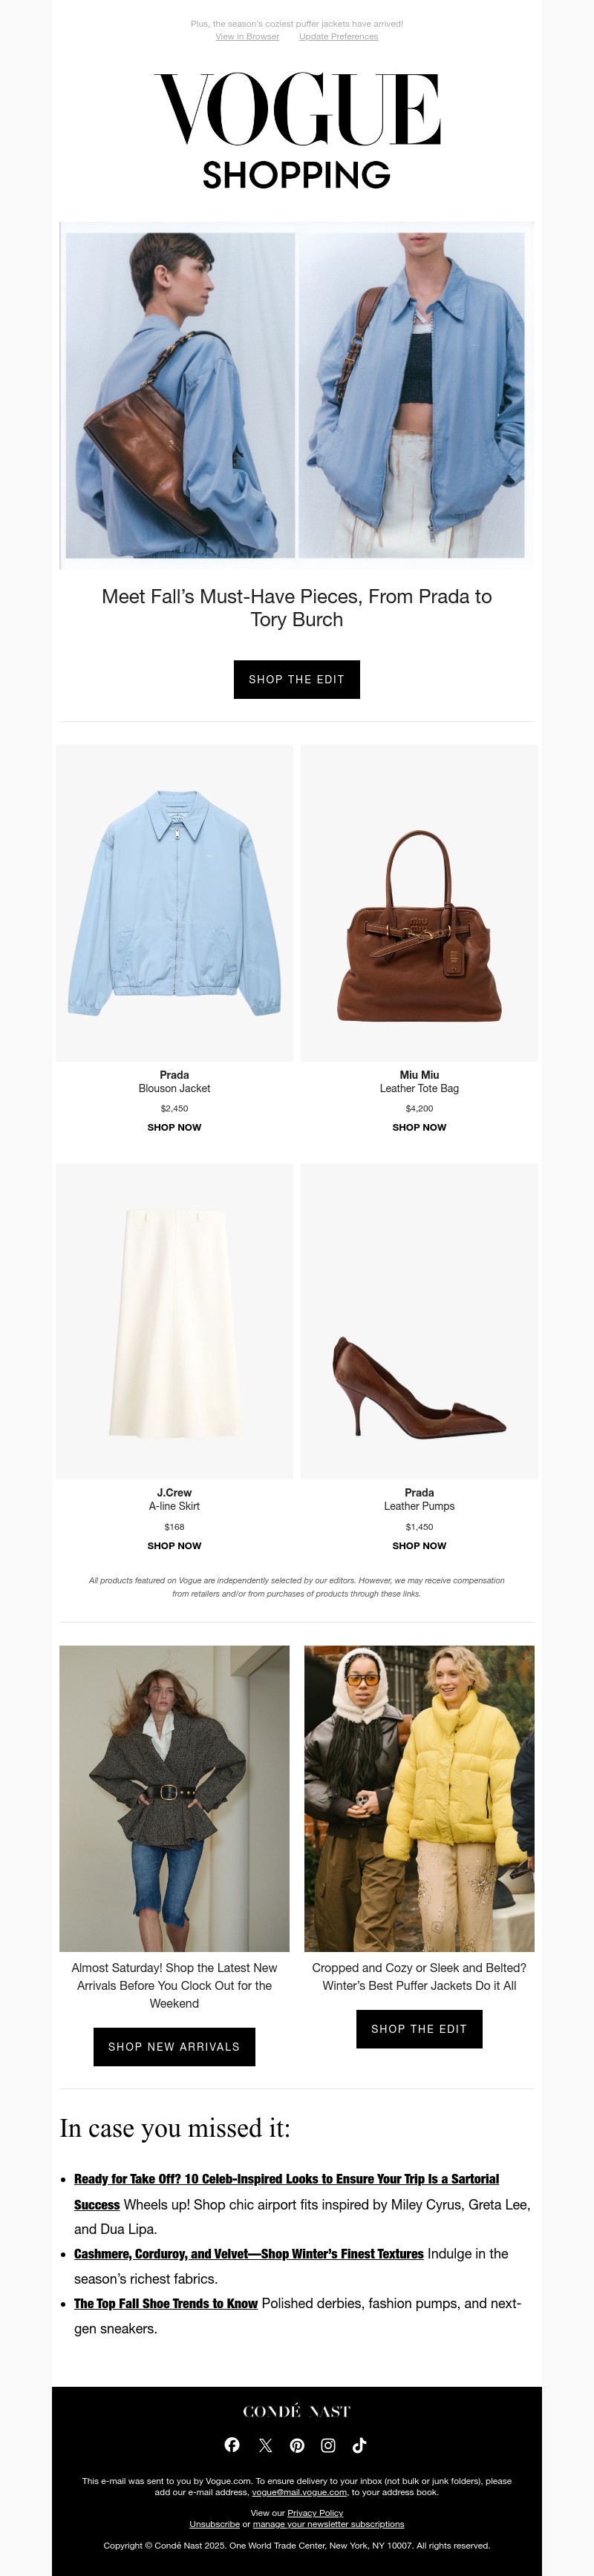Open the Top Fall Shoe Trends article link
Viewport: 594px width, 2576px height.
[x=166, y=2303]
